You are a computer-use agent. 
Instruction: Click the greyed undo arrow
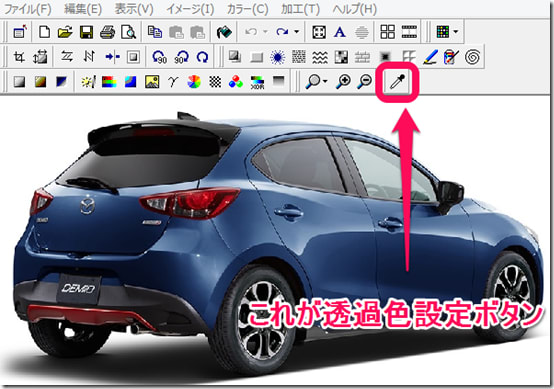click(251, 32)
